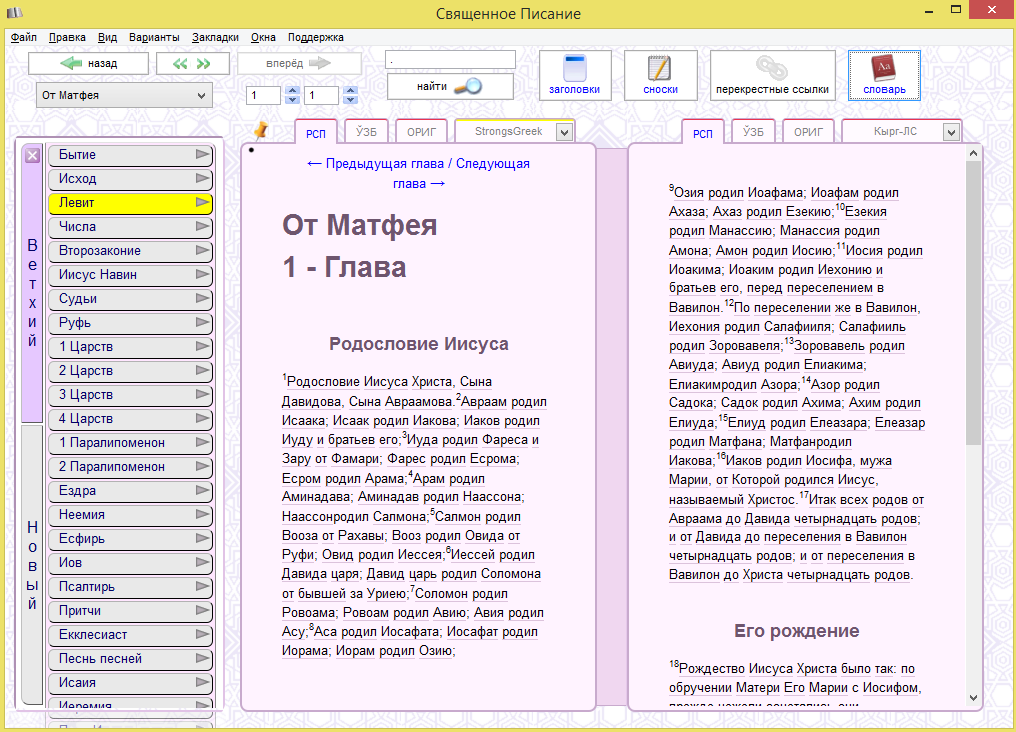Open the Окна menu
1016x732 pixels.
(263, 38)
